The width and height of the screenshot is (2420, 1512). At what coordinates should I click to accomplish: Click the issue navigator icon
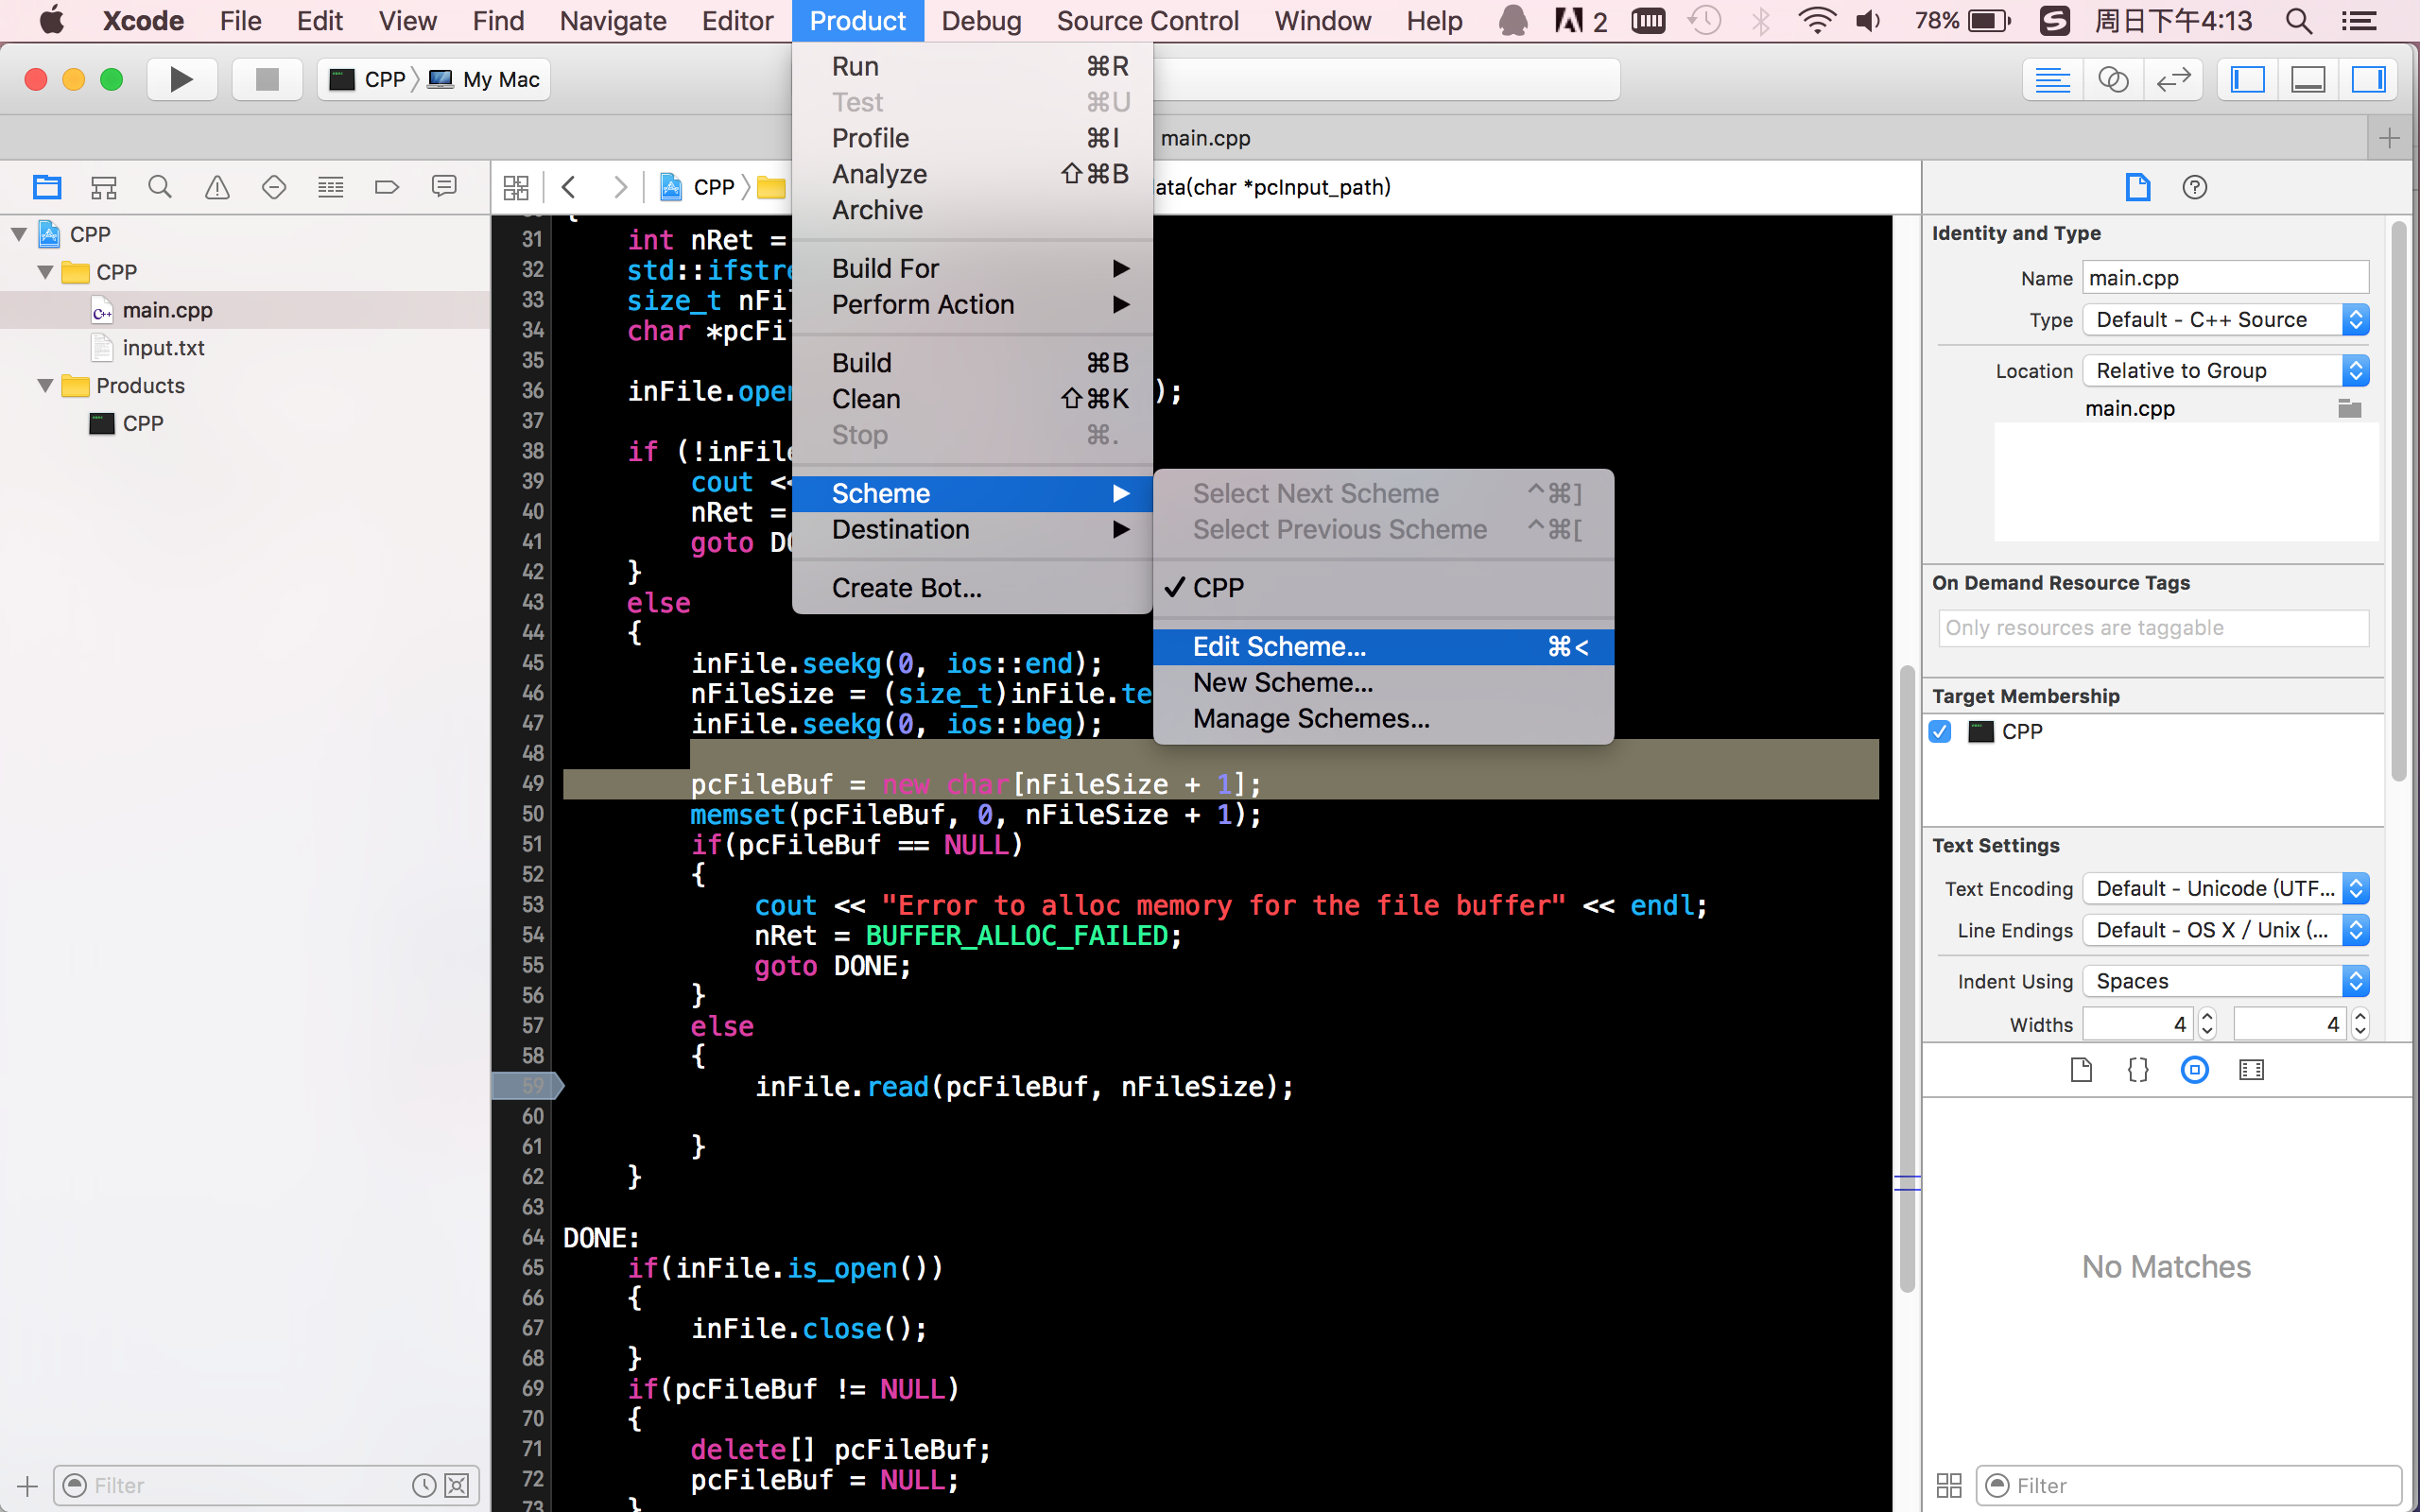216,186
